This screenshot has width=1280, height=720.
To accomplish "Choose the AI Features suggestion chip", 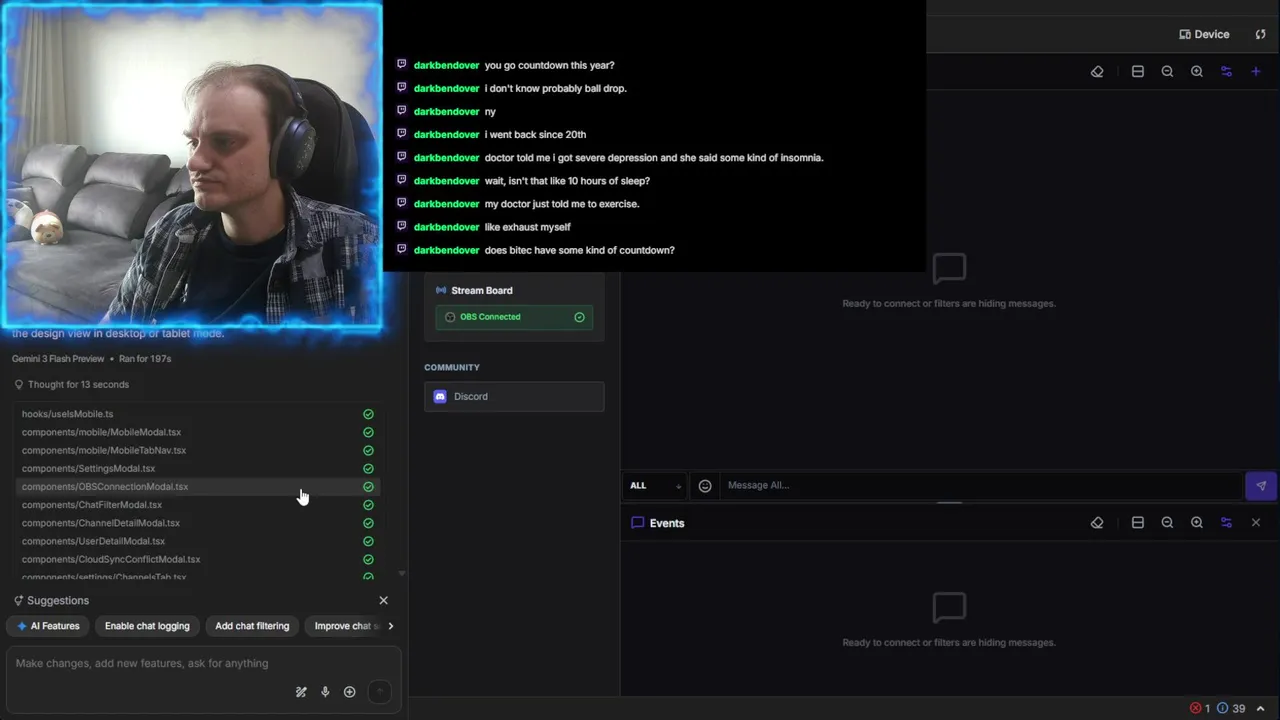I will pos(48,626).
